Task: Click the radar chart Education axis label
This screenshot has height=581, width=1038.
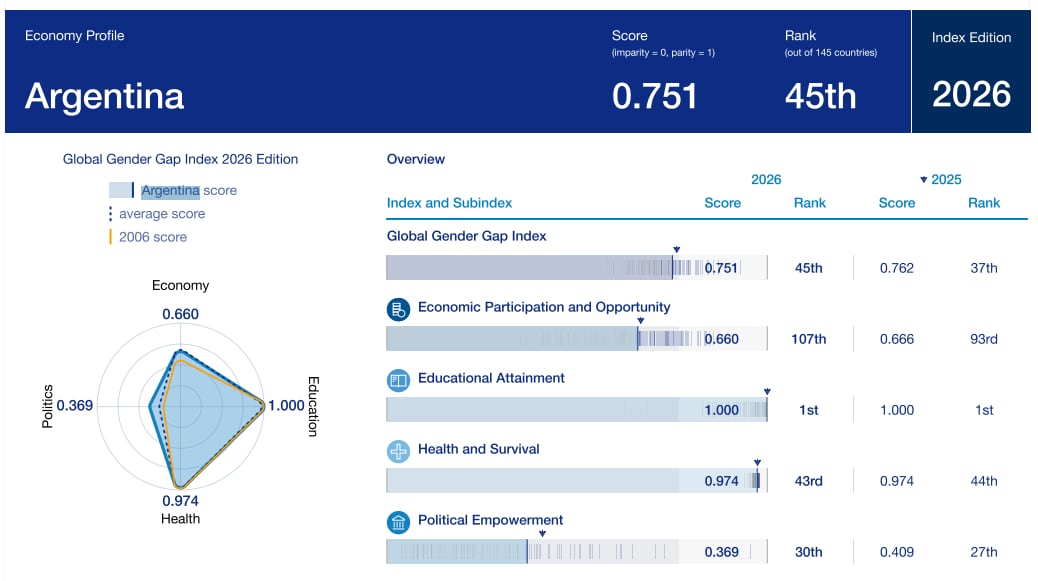Action: click(314, 406)
